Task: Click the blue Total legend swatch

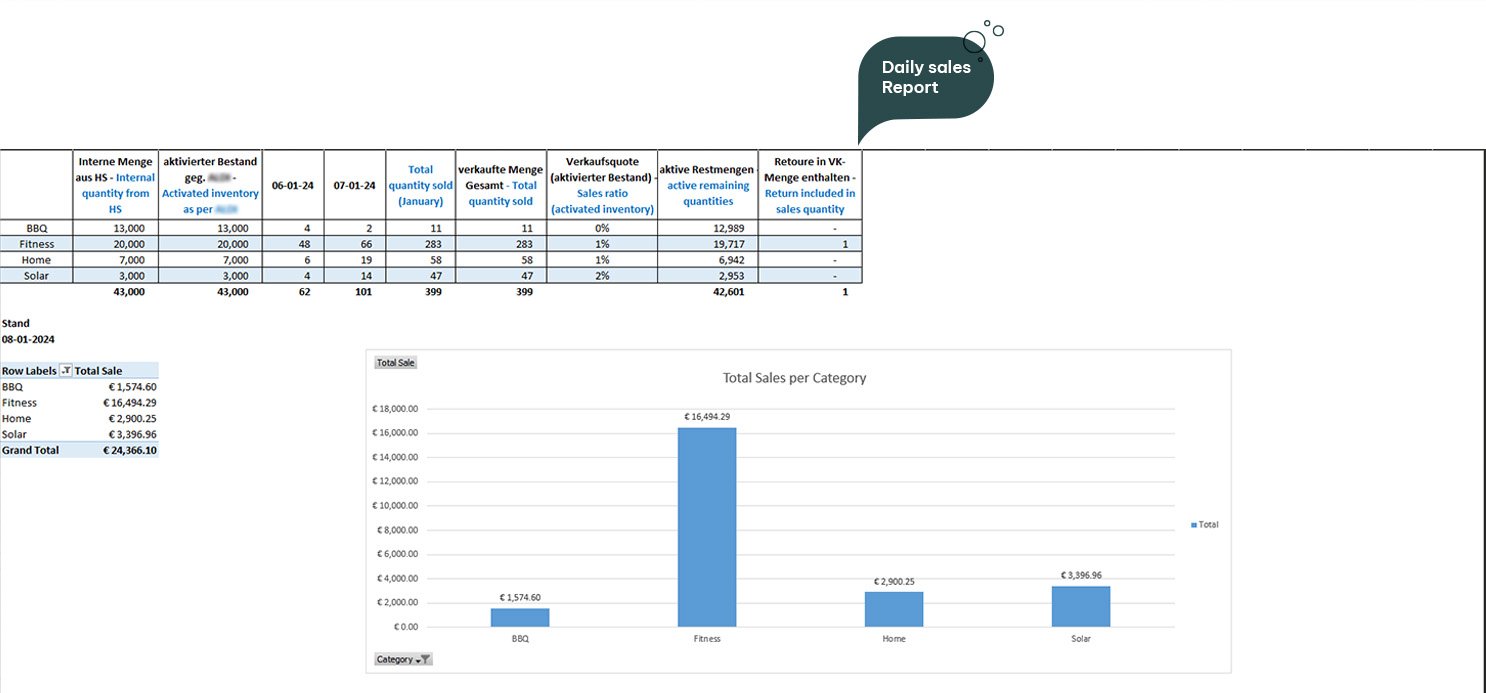Action: point(1194,524)
